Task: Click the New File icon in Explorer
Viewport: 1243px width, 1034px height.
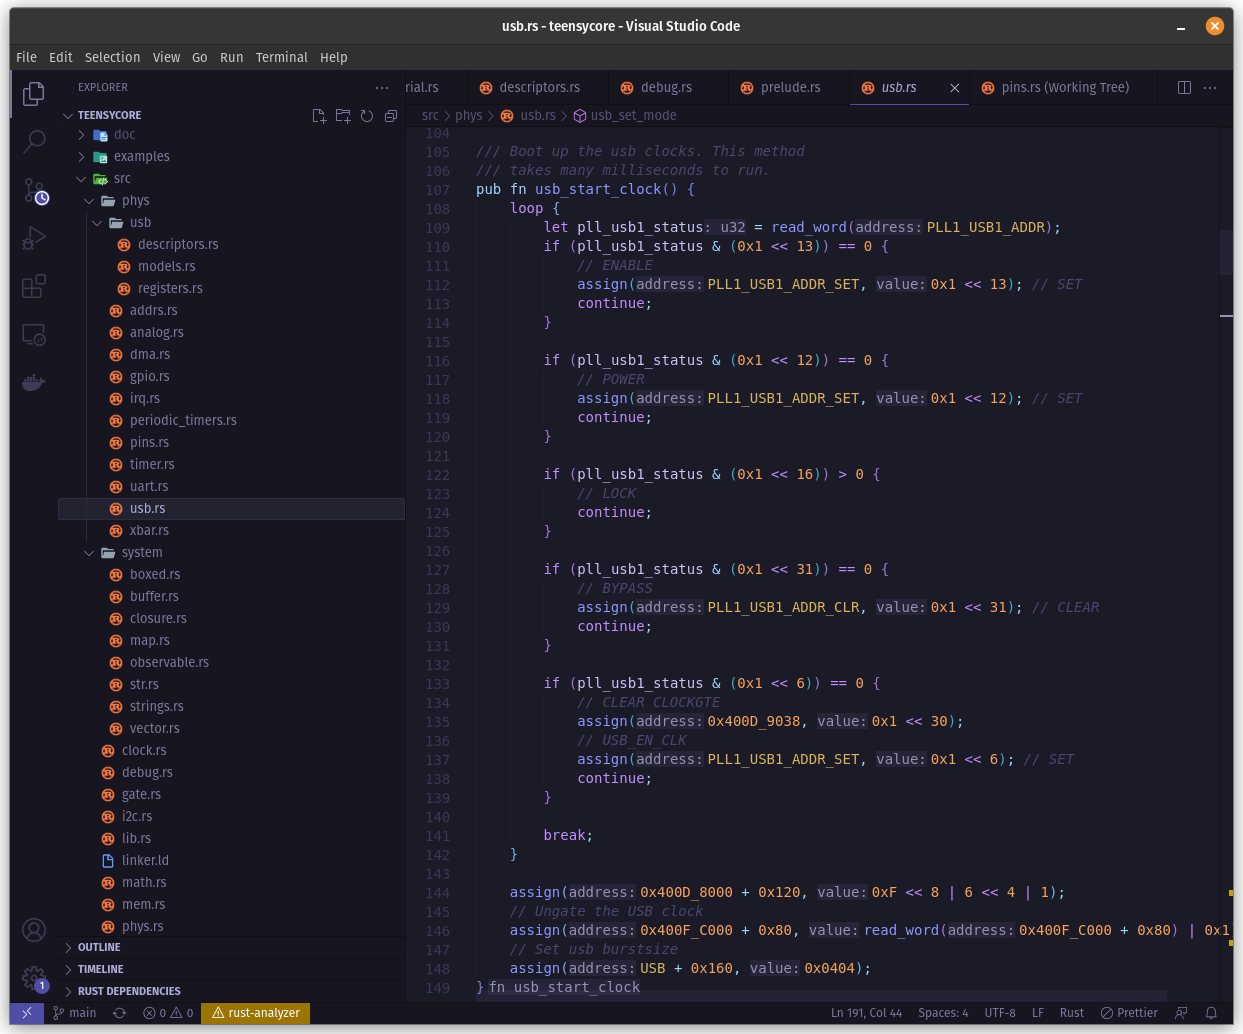Action: click(319, 116)
